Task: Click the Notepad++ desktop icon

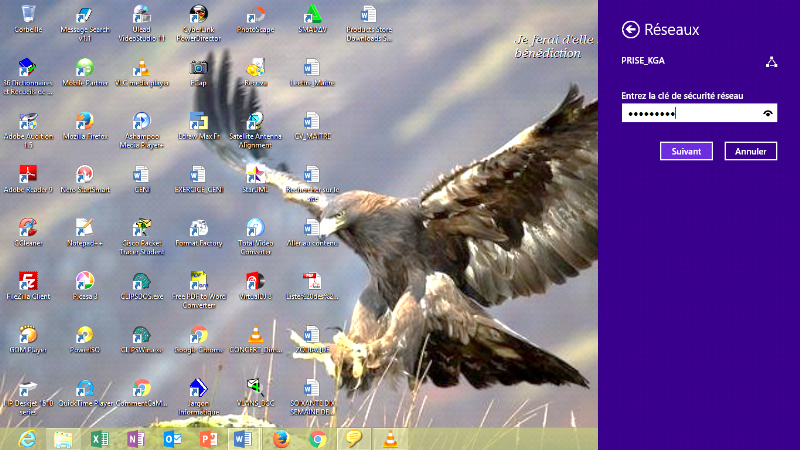Action: (x=85, y=227)
